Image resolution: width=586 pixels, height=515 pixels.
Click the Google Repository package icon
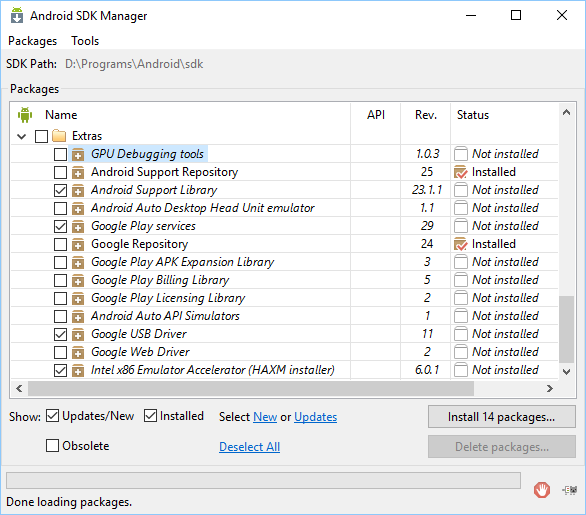(78, 244)
